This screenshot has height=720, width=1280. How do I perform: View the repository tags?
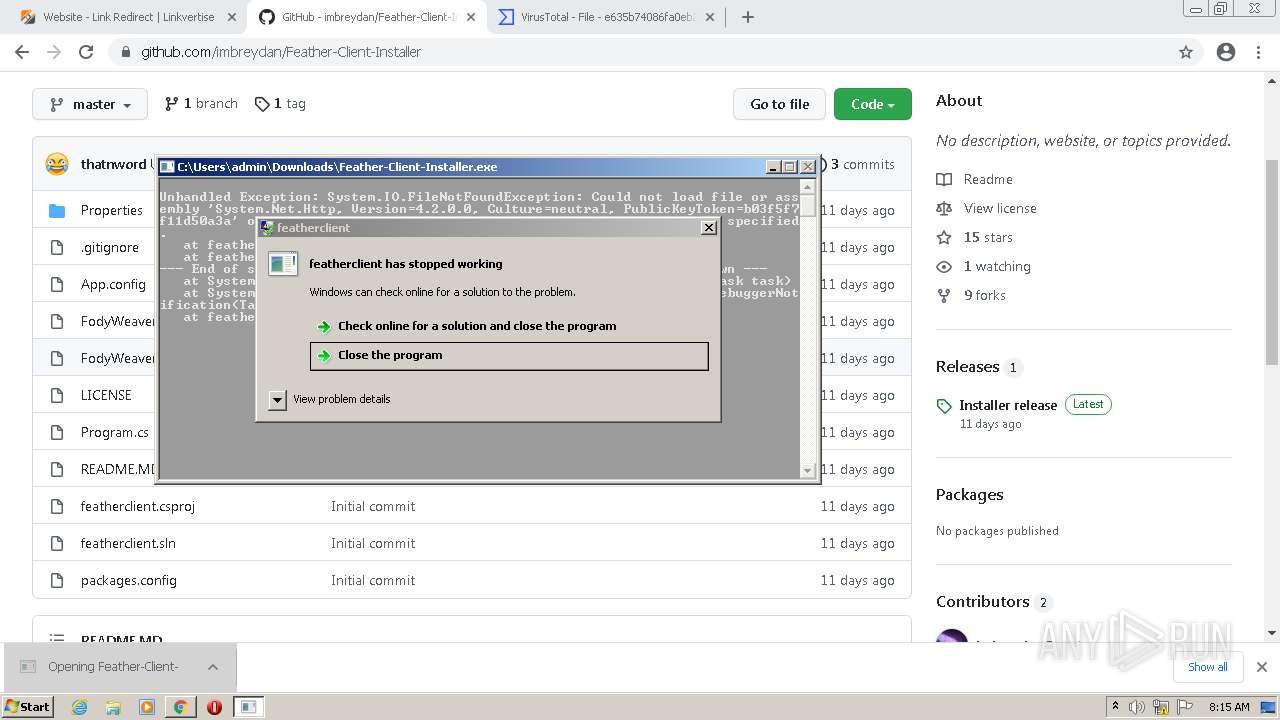280,104
